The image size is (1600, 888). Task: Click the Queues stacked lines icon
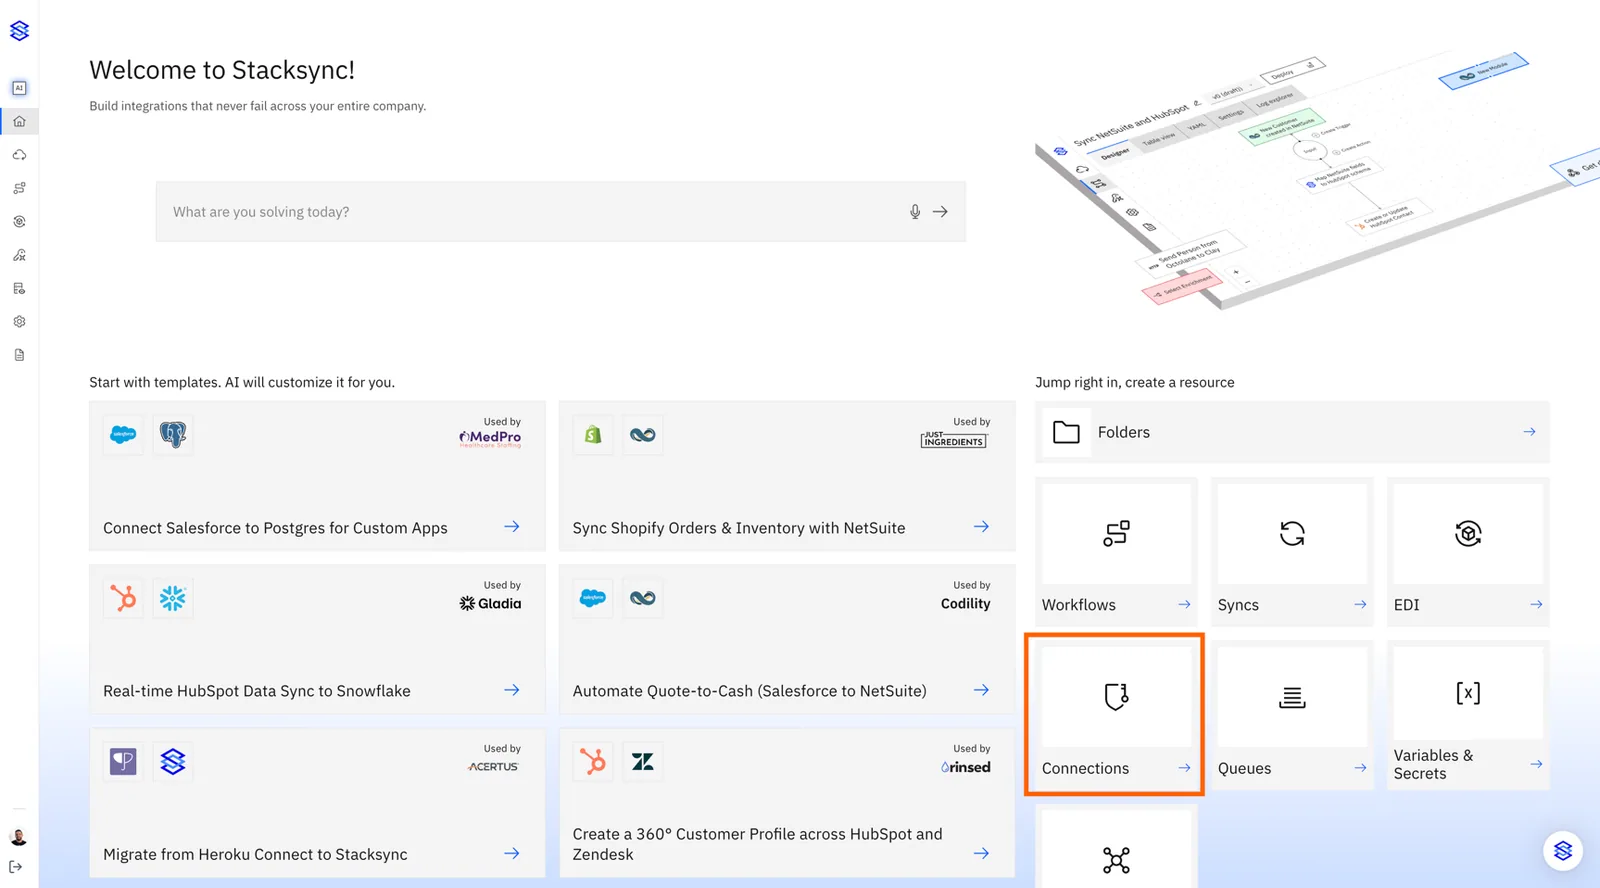click(1292, 697)
